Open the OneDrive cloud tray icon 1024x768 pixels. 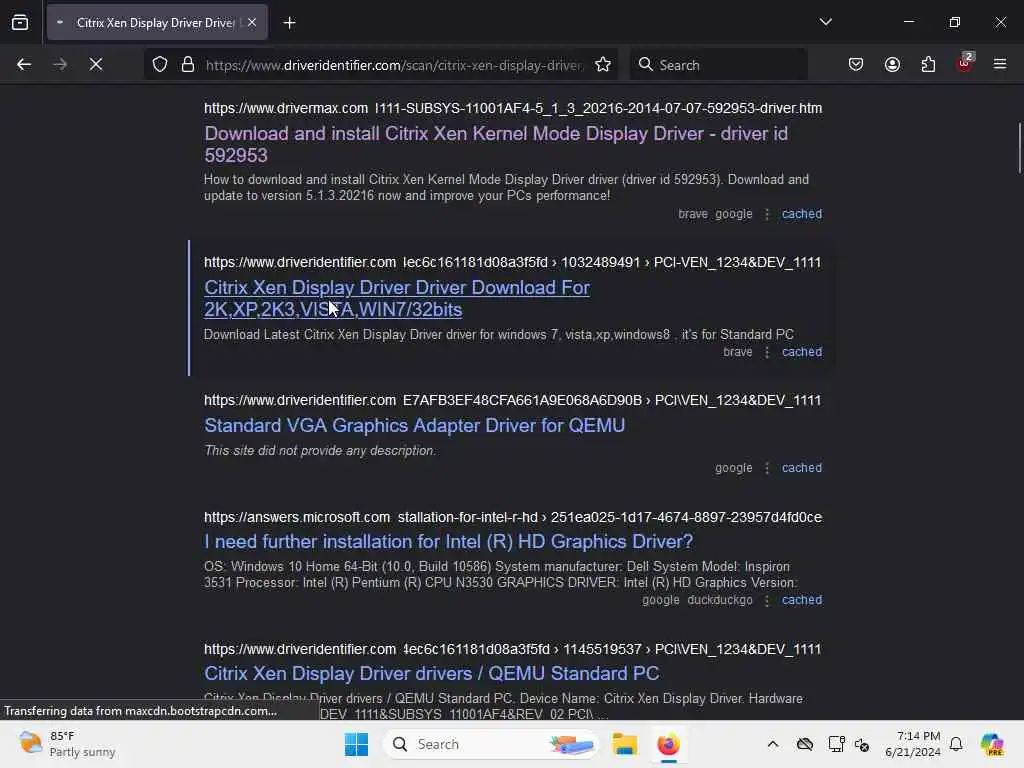pos(805,744)
